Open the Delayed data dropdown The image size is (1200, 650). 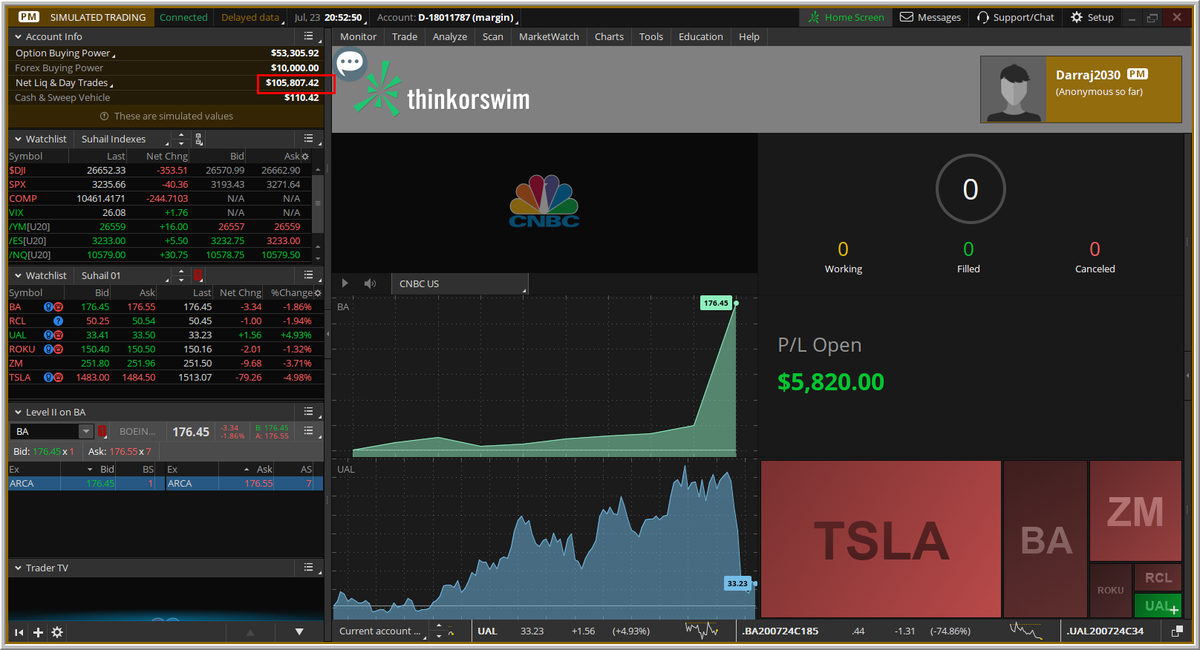coord(250,17)
